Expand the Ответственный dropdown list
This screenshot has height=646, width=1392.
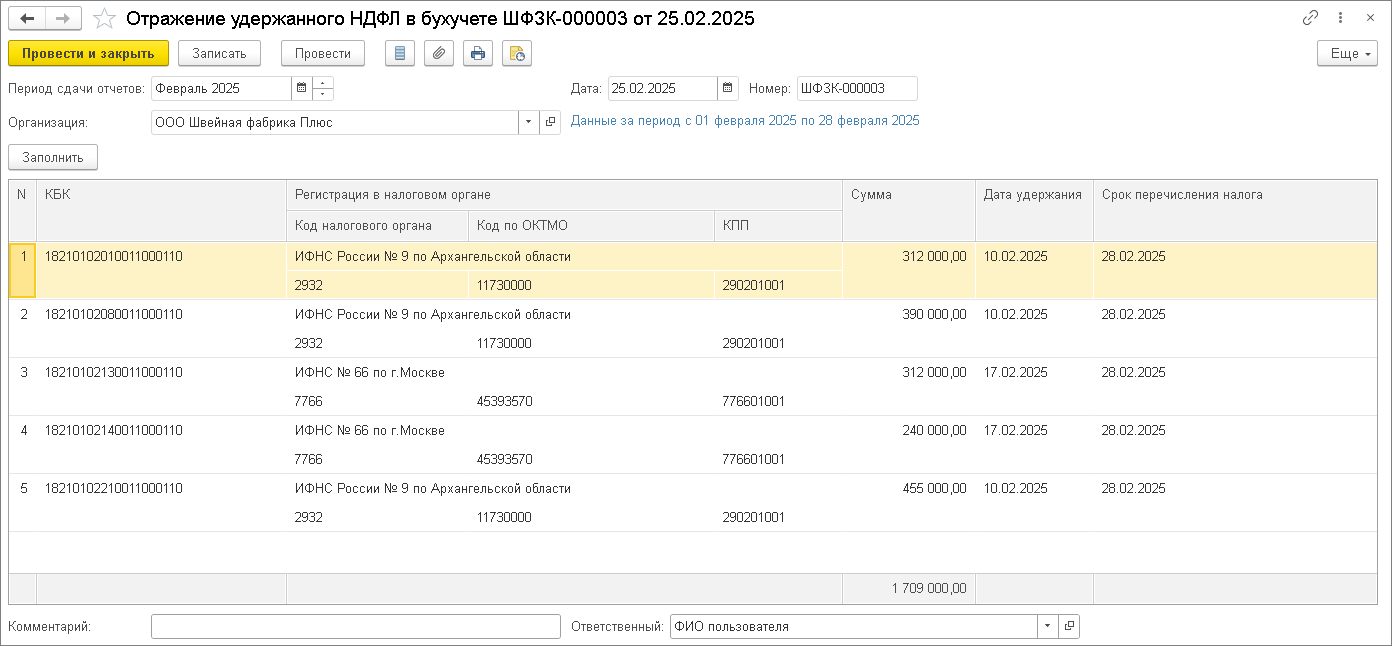(x=1048, y=626)
